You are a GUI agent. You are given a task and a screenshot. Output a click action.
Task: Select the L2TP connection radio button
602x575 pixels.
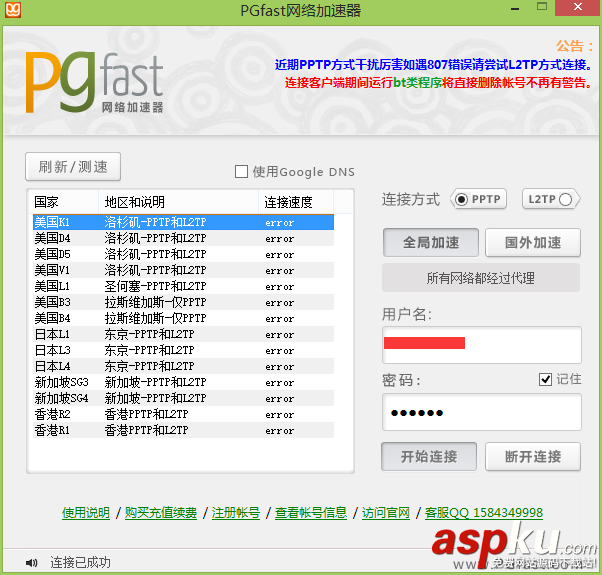click(x=565, y=199)
